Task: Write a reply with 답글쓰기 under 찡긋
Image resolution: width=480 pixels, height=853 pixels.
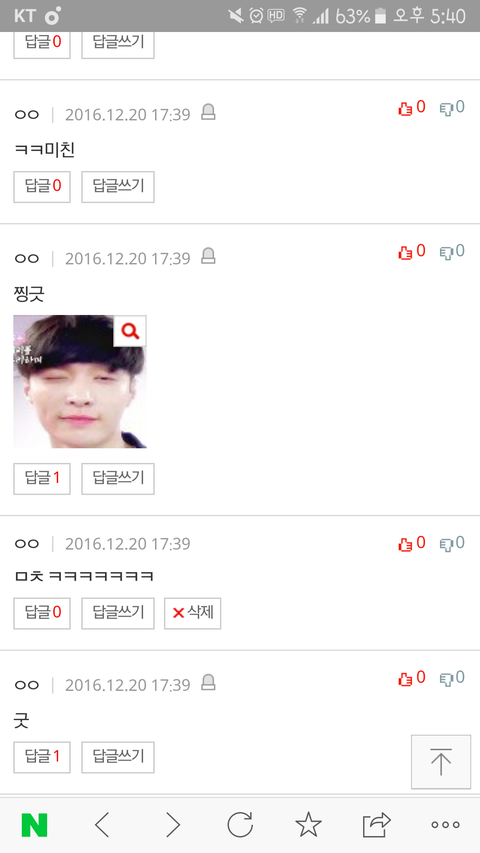Action: click(118, 479)
